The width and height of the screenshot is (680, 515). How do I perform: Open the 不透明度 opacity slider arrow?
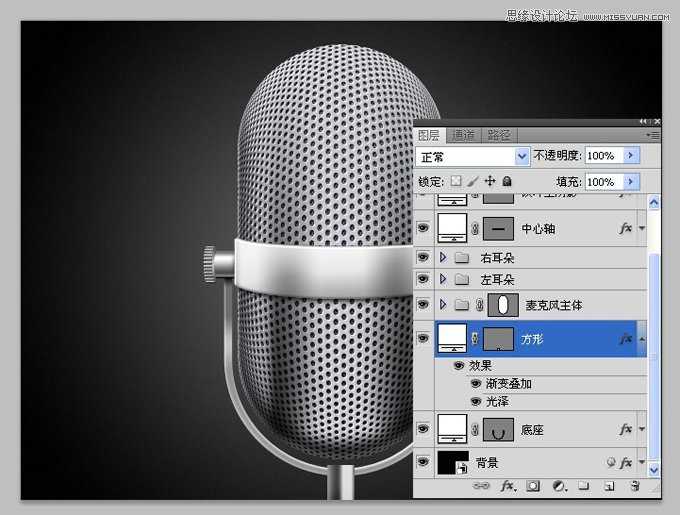(x=631, y=155)
